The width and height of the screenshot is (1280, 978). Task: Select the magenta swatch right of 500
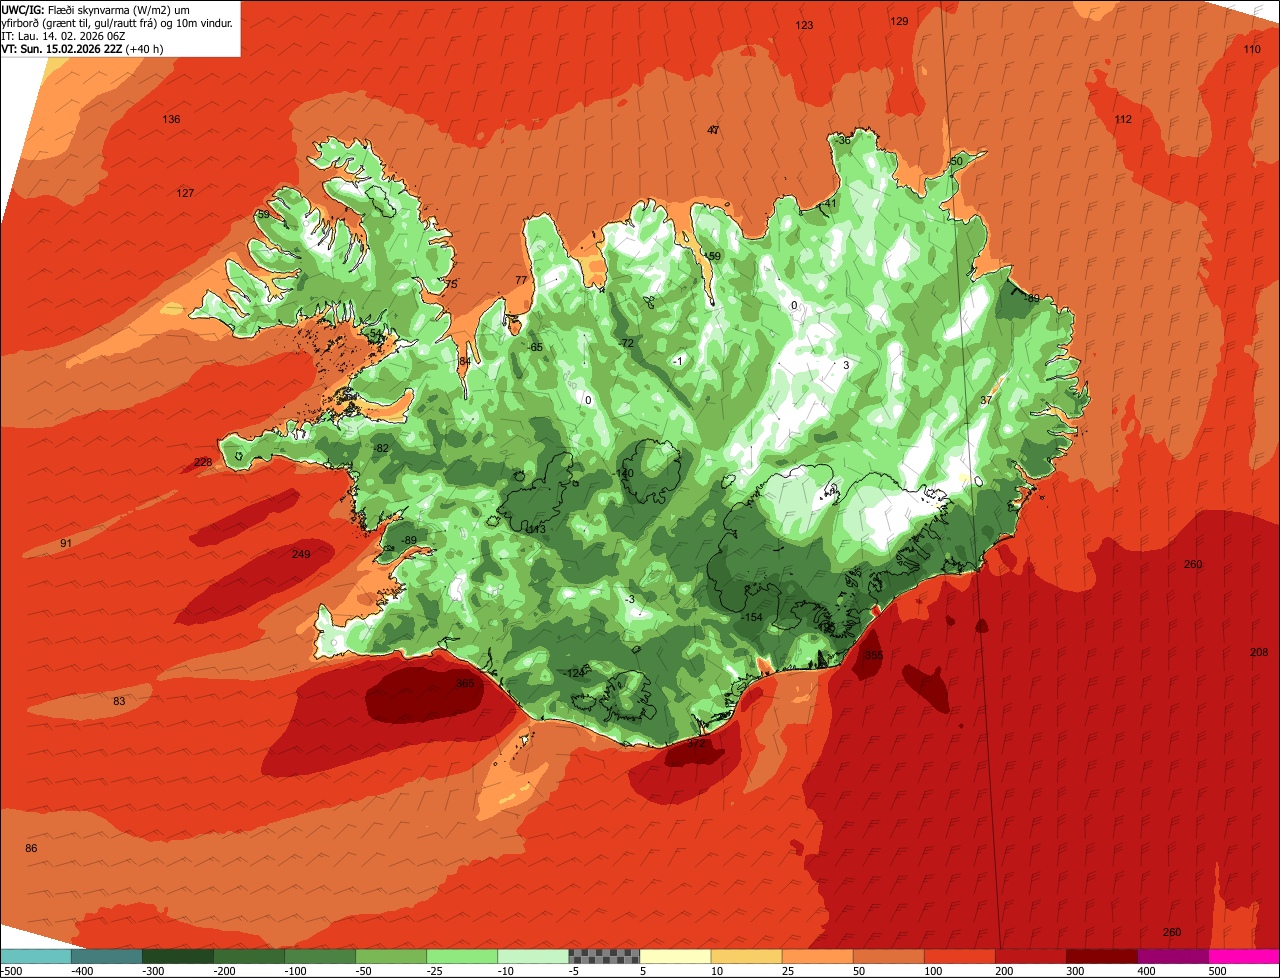(1243, 956)
